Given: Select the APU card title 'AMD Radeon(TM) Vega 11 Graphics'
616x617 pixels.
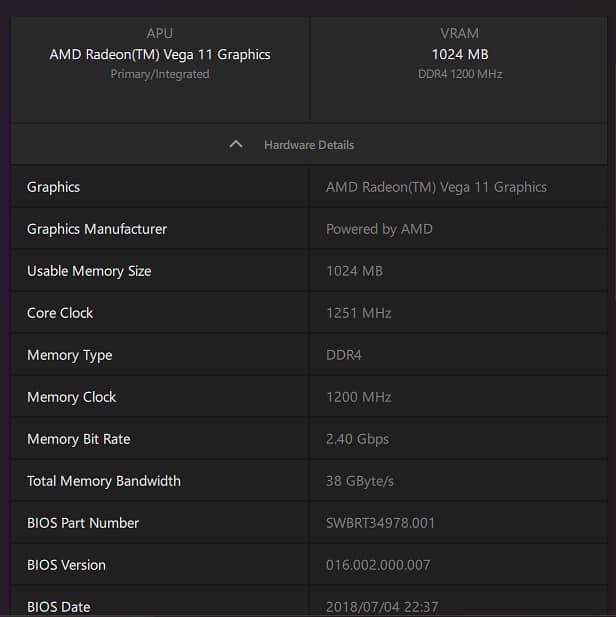Looking at the screenshot, I should (x=160, y=54).
